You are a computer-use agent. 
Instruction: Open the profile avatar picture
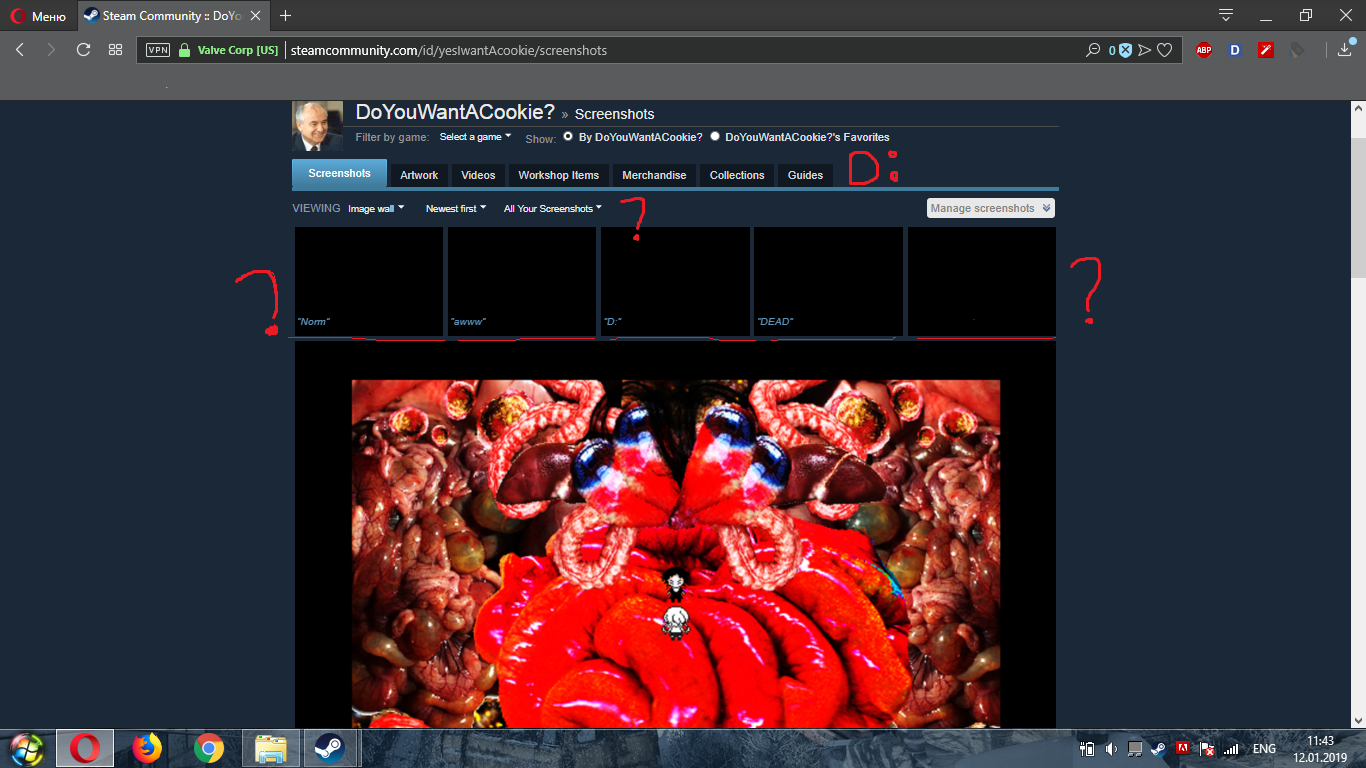(317, 126)
